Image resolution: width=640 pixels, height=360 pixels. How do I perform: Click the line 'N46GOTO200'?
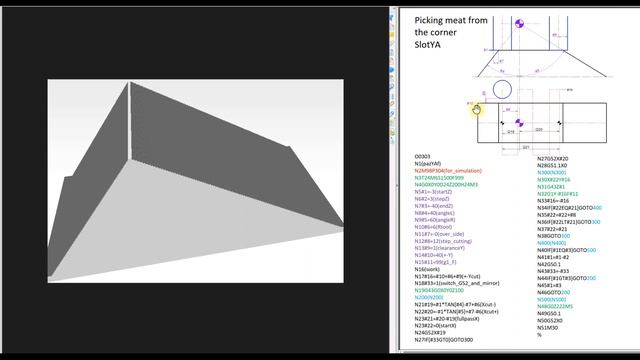pyautogui.click(x=553, y=293)
